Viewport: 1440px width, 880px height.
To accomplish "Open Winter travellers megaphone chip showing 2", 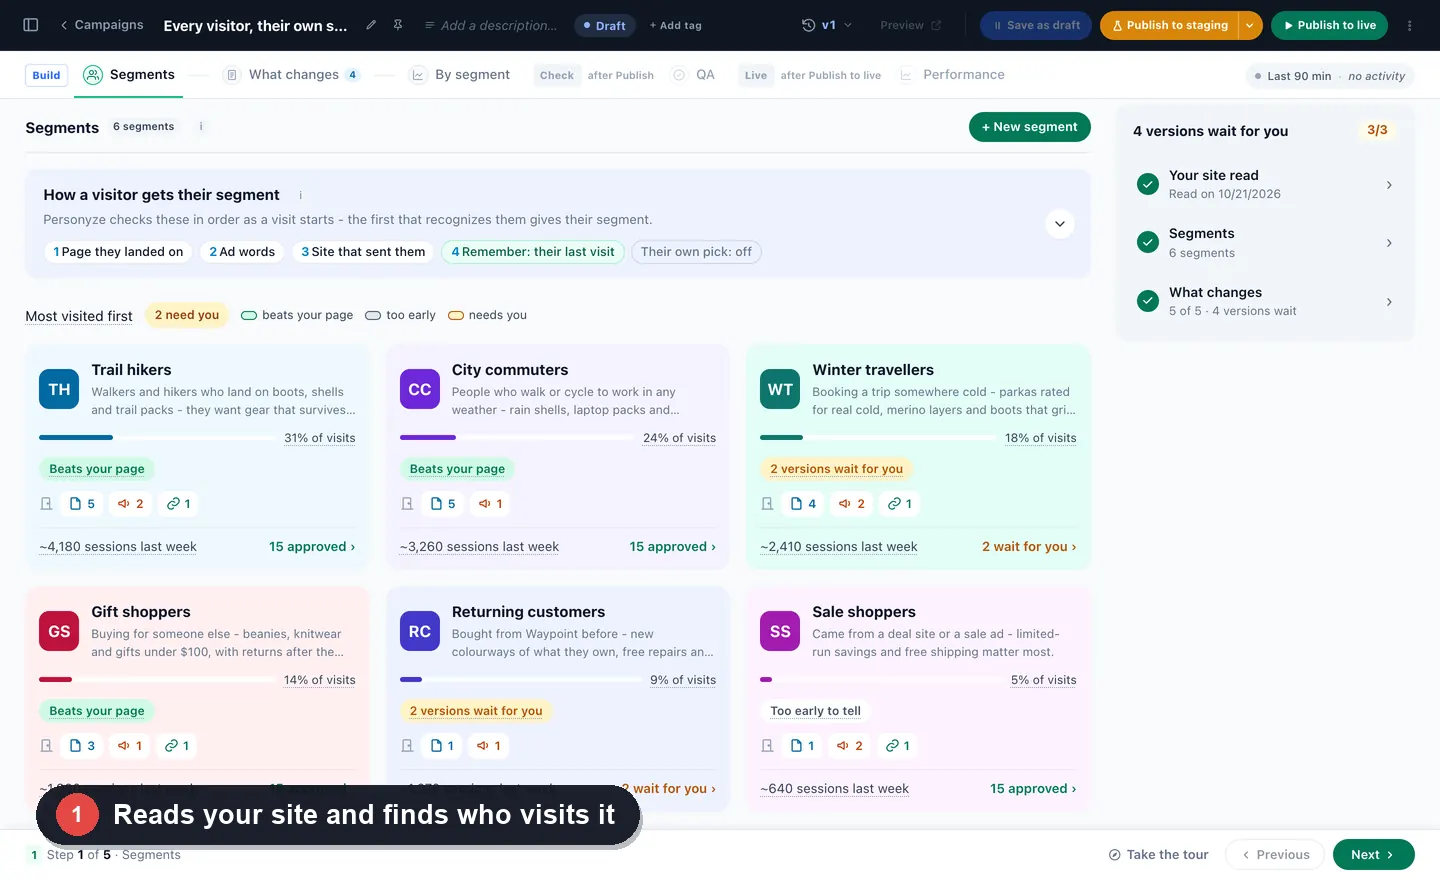I will click(852, 504).
